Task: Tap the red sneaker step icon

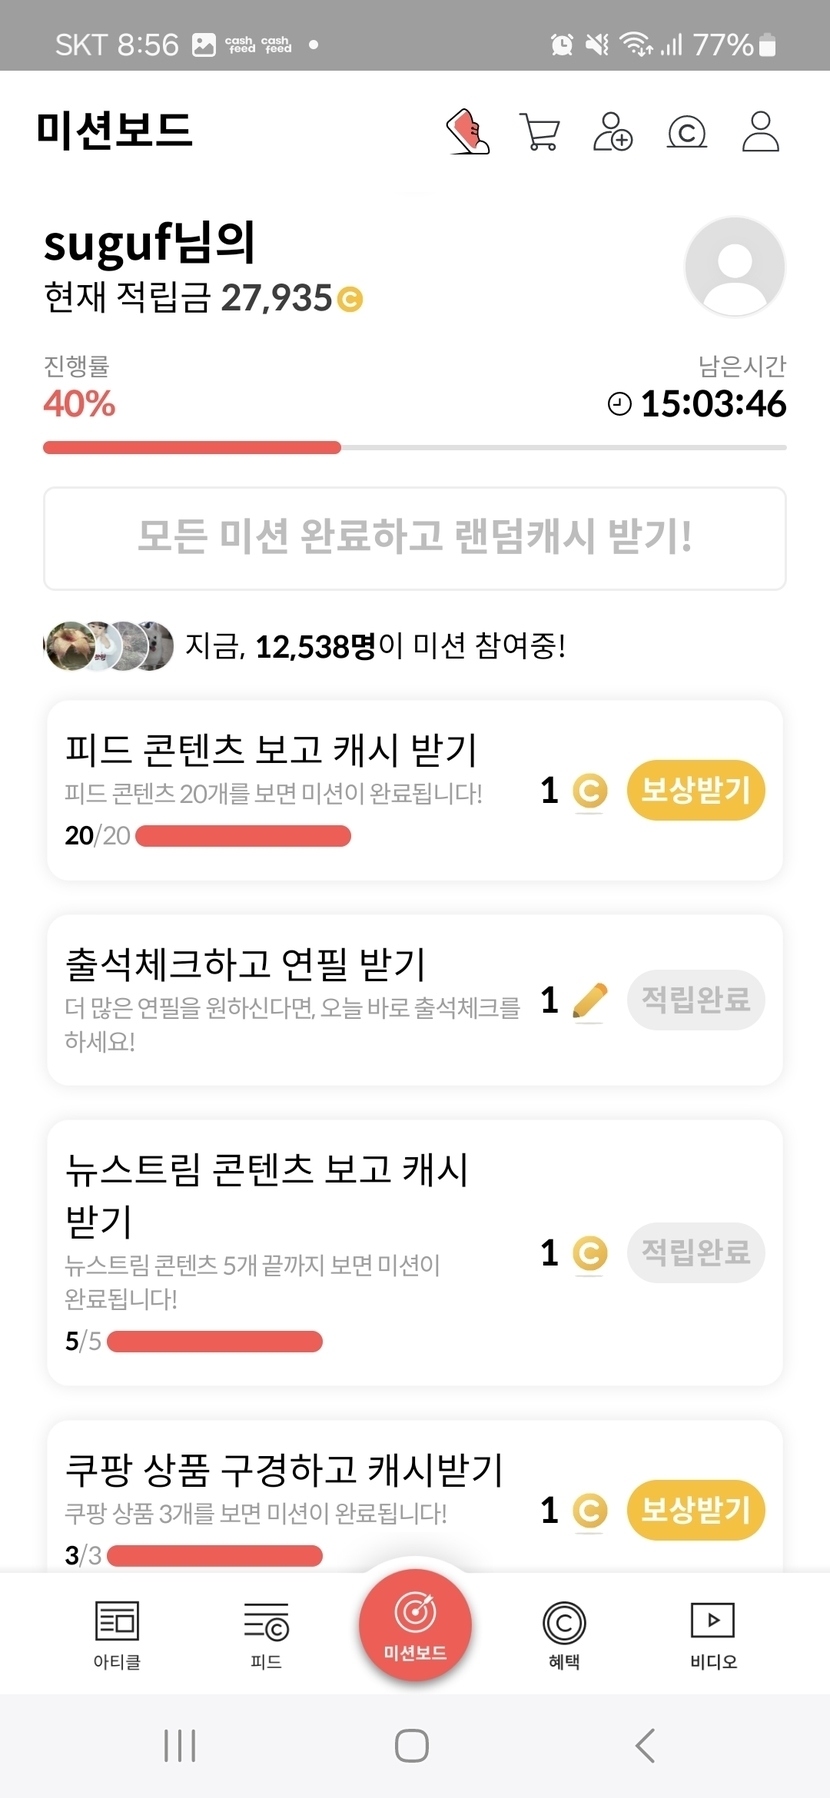Action: [x=467, y=131]
